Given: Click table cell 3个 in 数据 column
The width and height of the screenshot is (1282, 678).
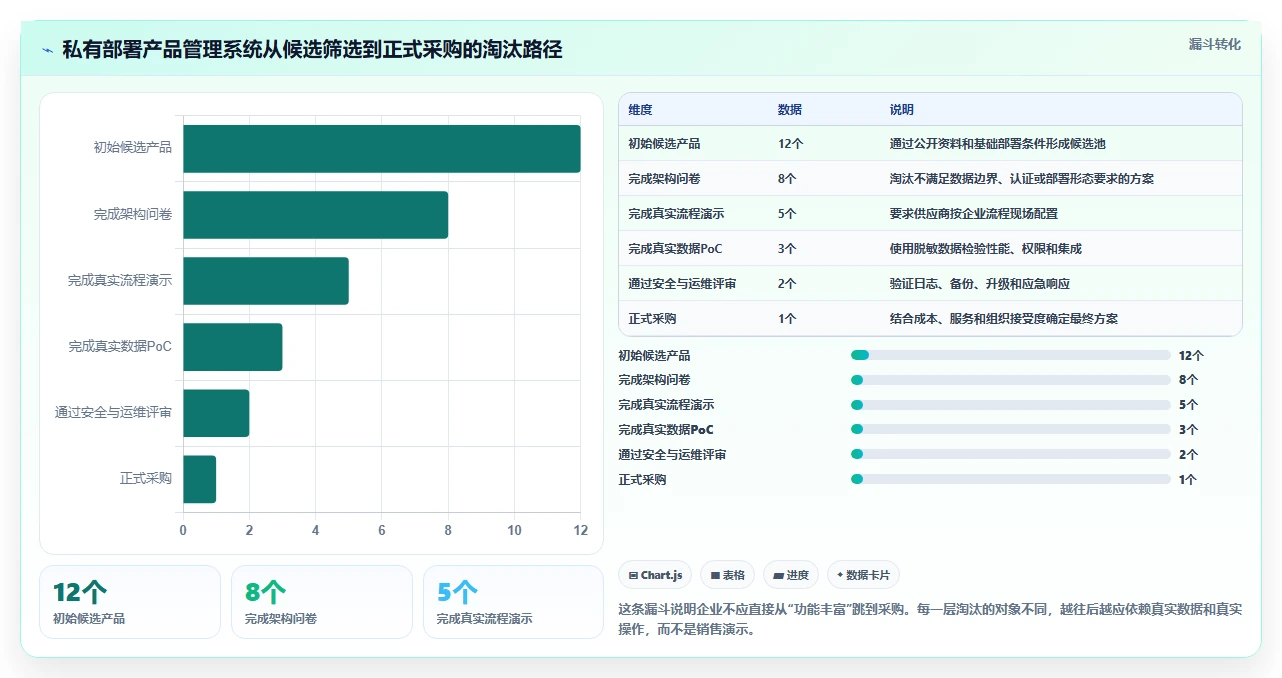Looking at the screenshot, I should pyautogui.click(x=787, y=249).
